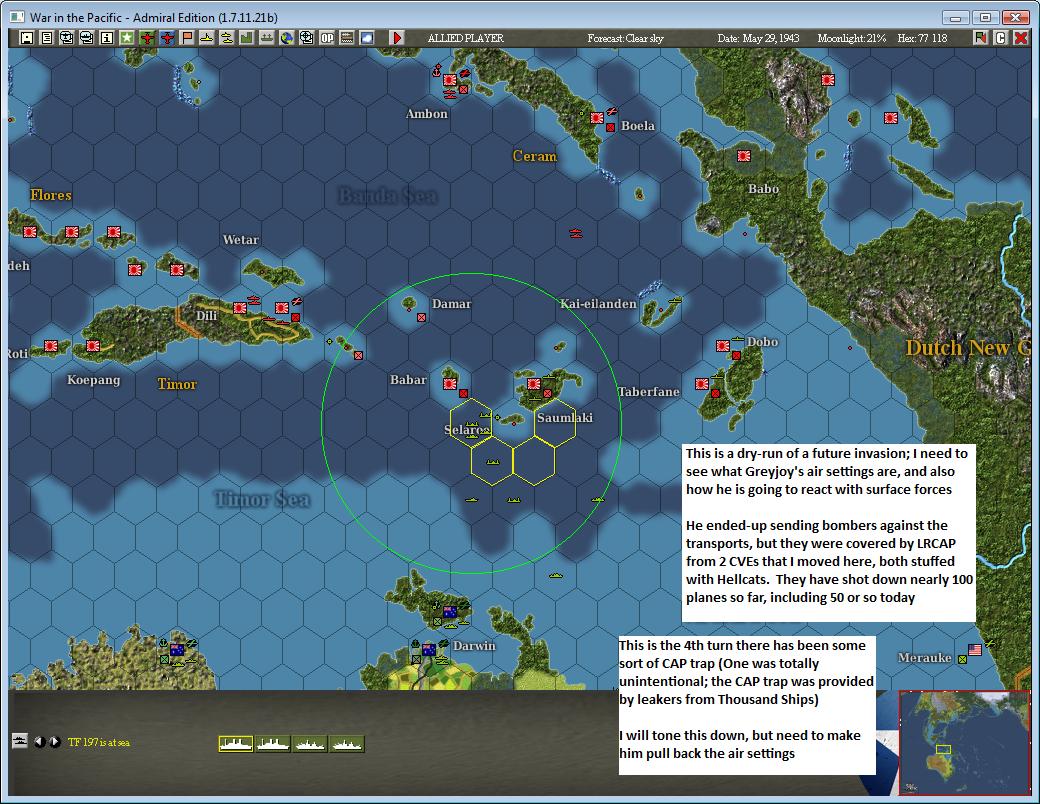Image resolution: width=1040 pixels, height=804 pixels.
Task: Click the red end-turn arrow button
Action: pos(397,38)
